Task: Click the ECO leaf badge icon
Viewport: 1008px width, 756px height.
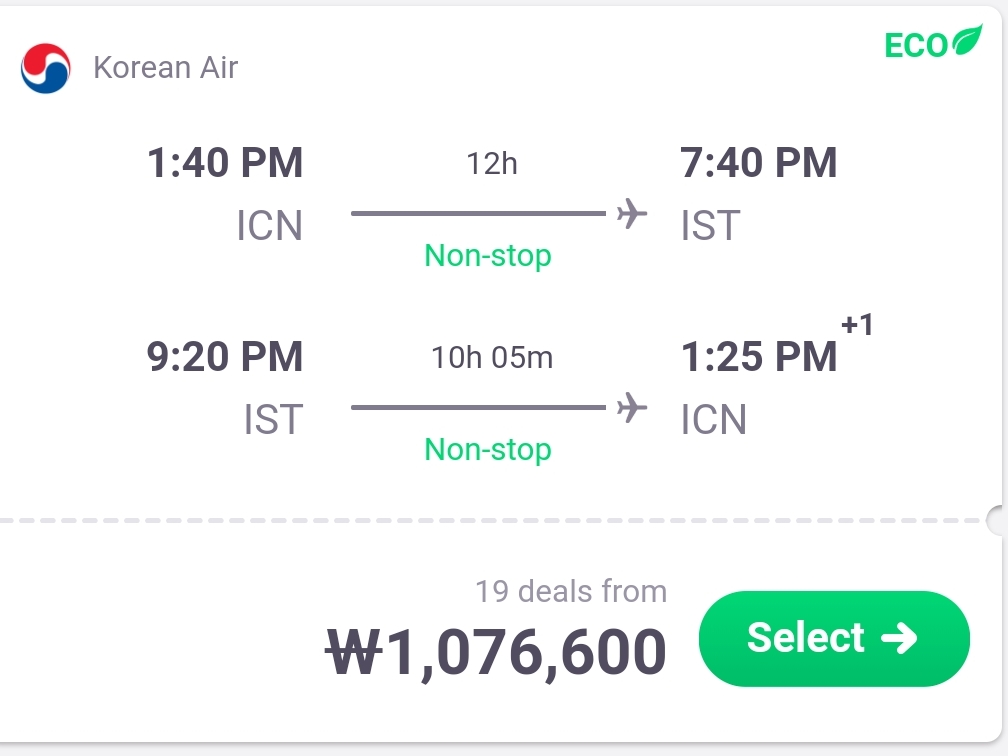Action: point(967,43)
